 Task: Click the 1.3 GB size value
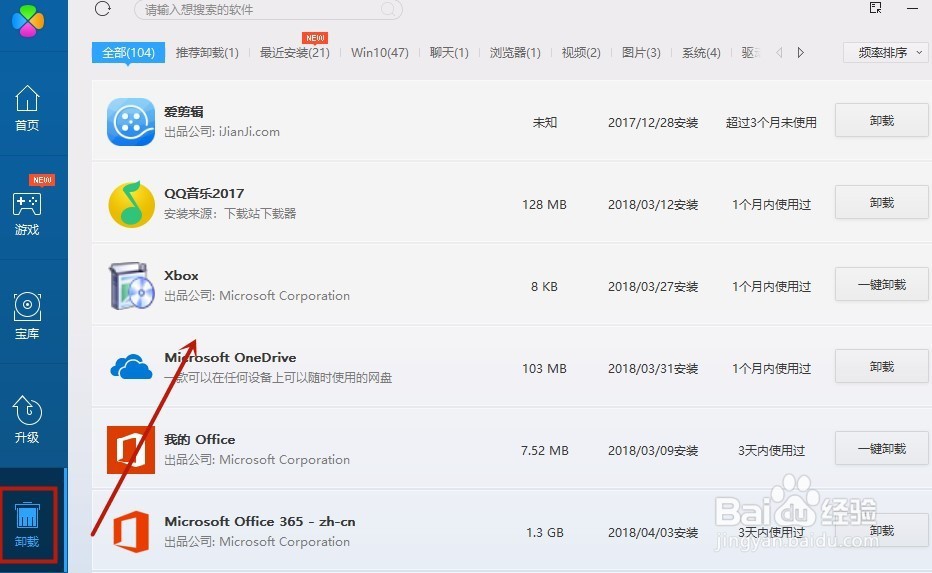544,533
